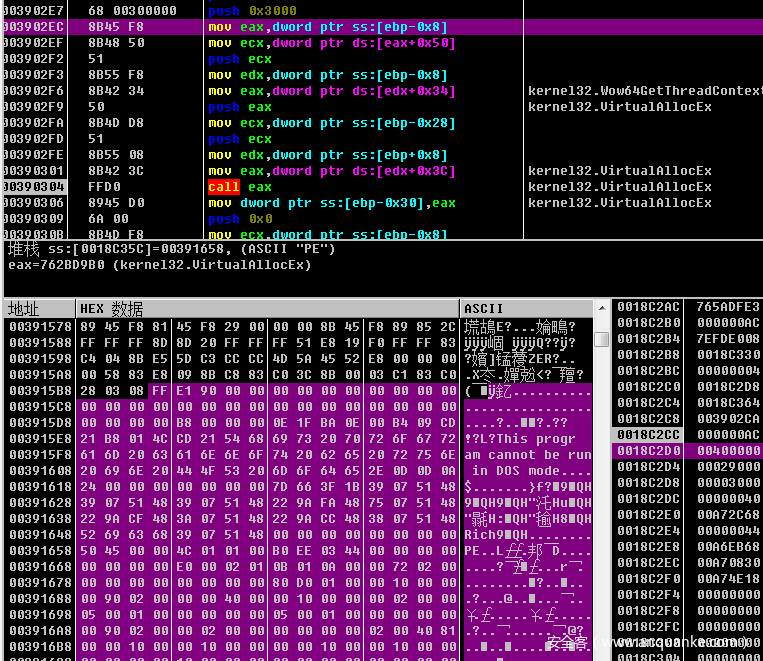Select the instruction at address 00390306

pos(331,203)
